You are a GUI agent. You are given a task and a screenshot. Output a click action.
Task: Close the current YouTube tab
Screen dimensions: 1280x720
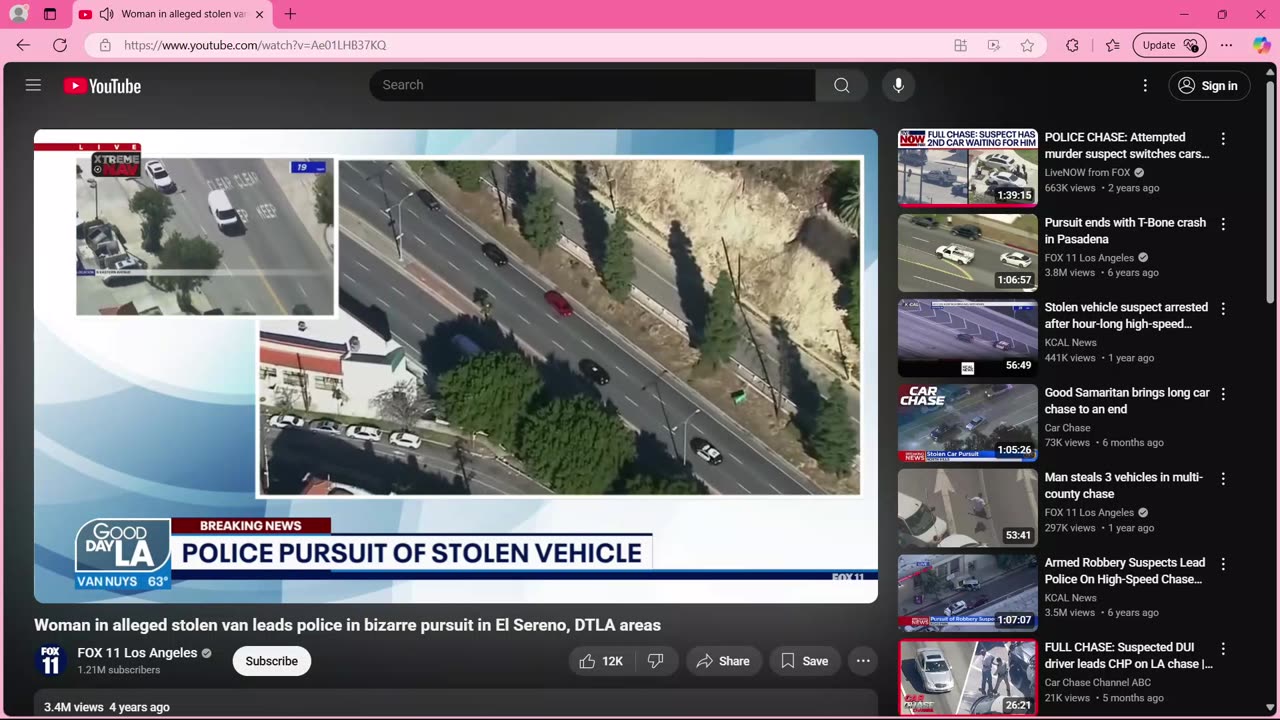(x=259, y=14)
